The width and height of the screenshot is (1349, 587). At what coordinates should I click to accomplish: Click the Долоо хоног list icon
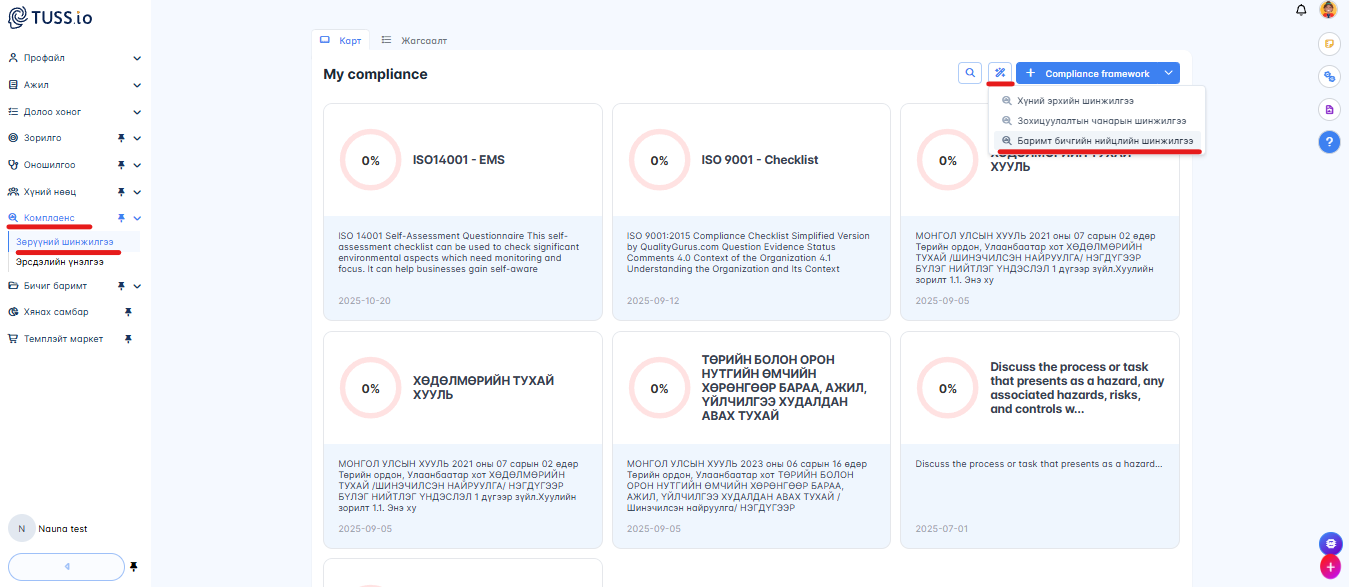tap(13, 112)
